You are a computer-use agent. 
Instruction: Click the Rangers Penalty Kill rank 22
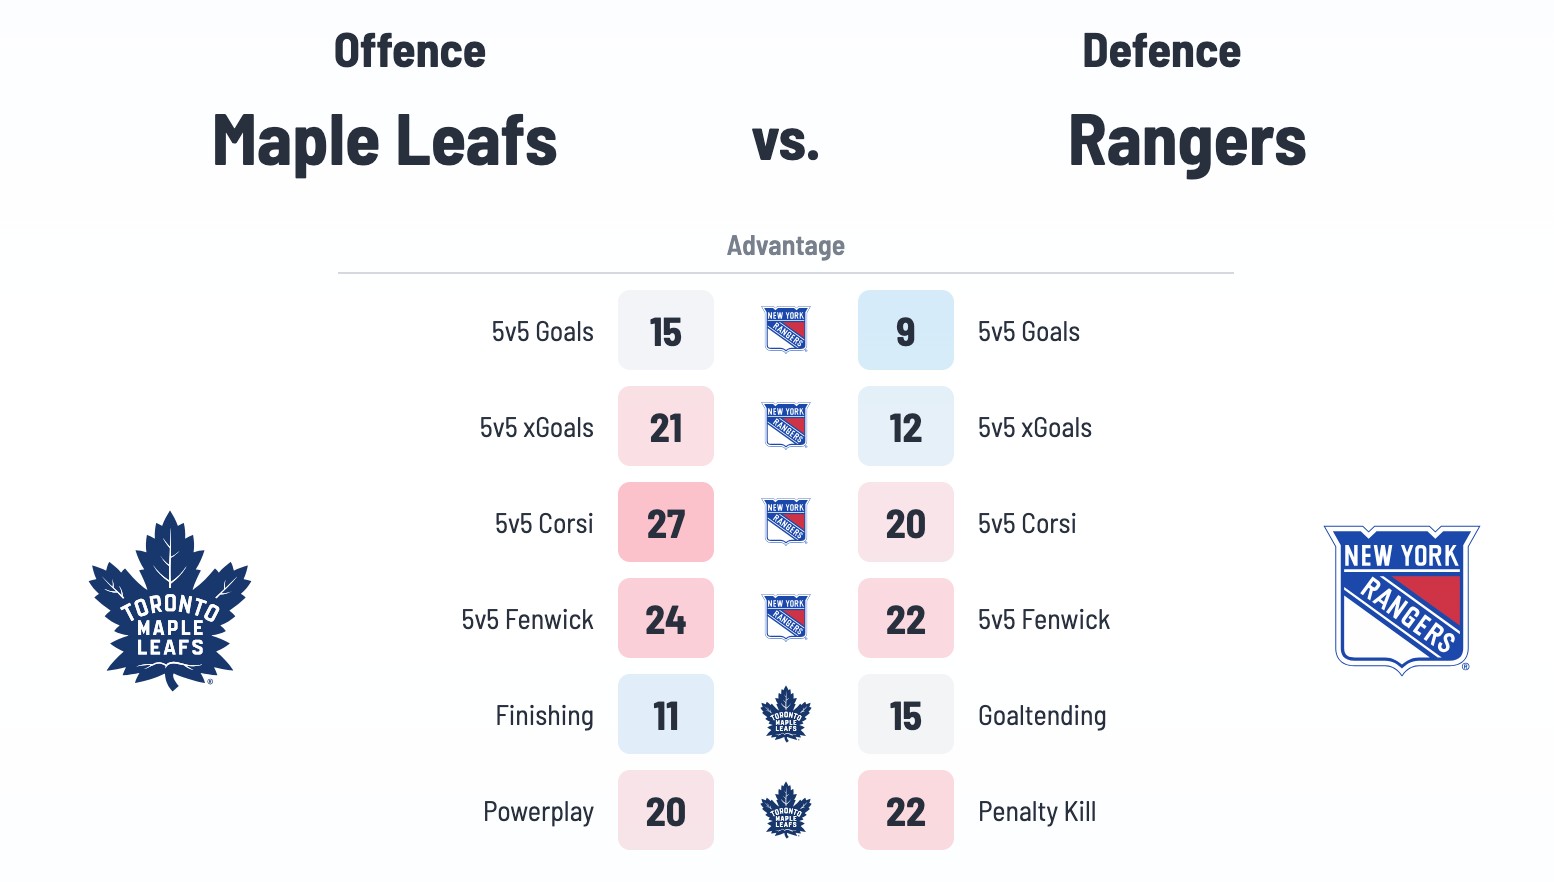[x=906, y=811]
